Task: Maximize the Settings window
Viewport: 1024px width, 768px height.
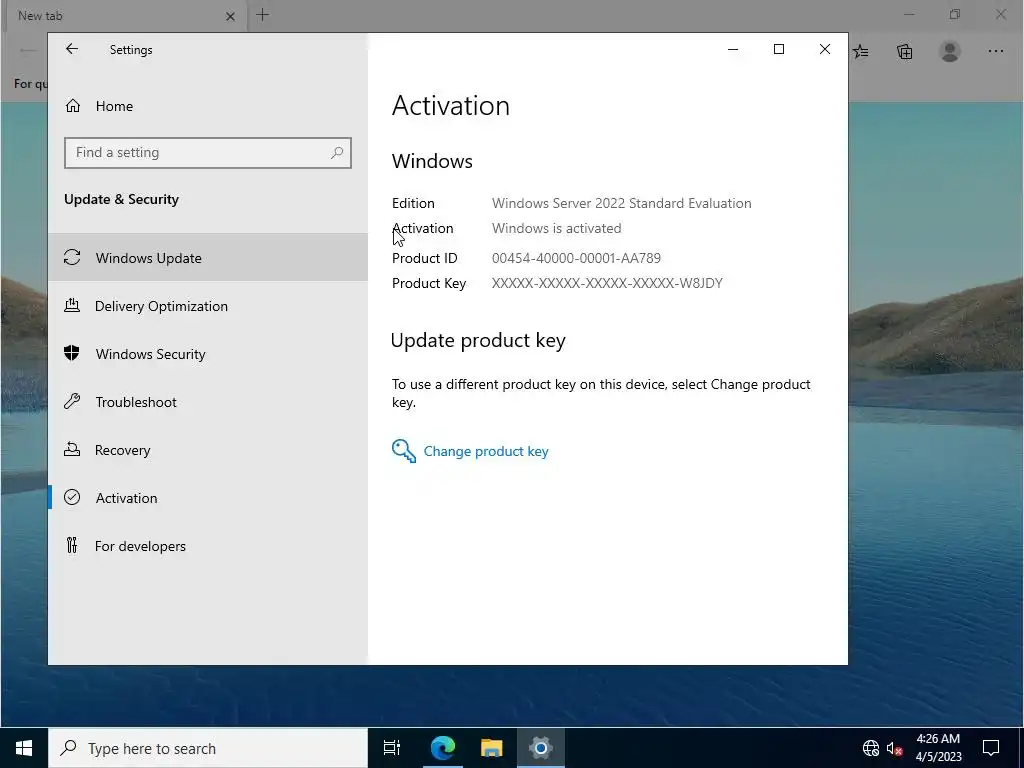Action: tap(778, 49)
